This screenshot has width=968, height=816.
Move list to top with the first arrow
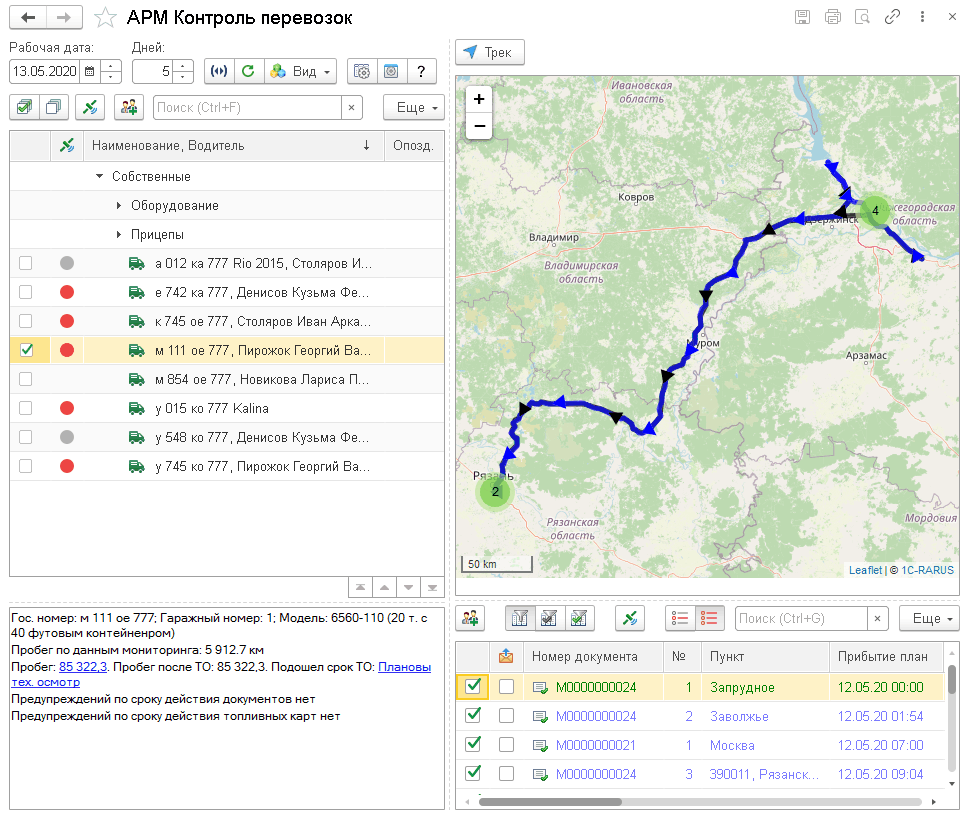pos(361,588)
